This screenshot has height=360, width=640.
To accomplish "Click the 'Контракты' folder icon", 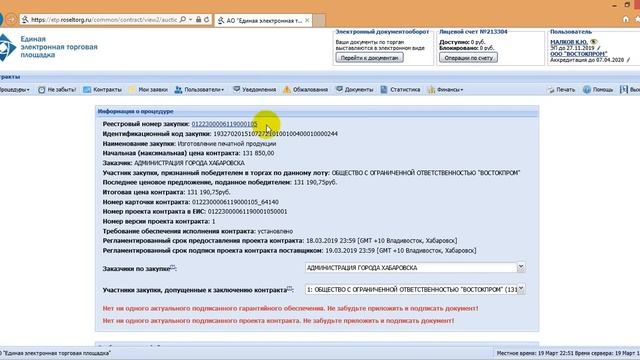I will pyautogui.click(x=87, y=89).
